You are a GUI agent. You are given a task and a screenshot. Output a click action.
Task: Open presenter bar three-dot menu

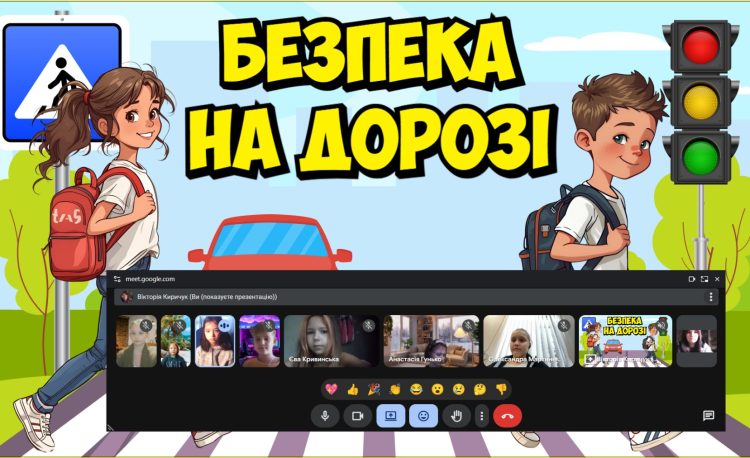tap(711, 297)
